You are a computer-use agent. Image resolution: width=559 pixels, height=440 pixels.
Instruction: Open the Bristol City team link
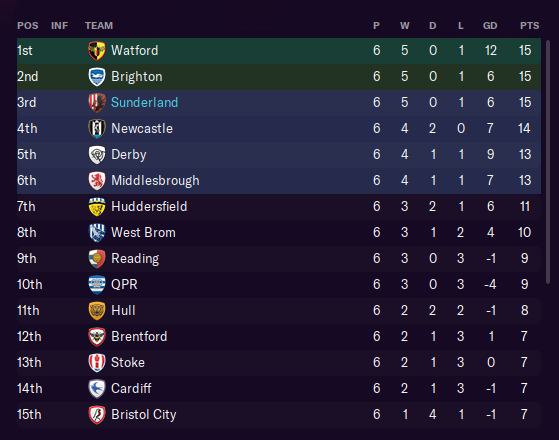pos(144,415)
